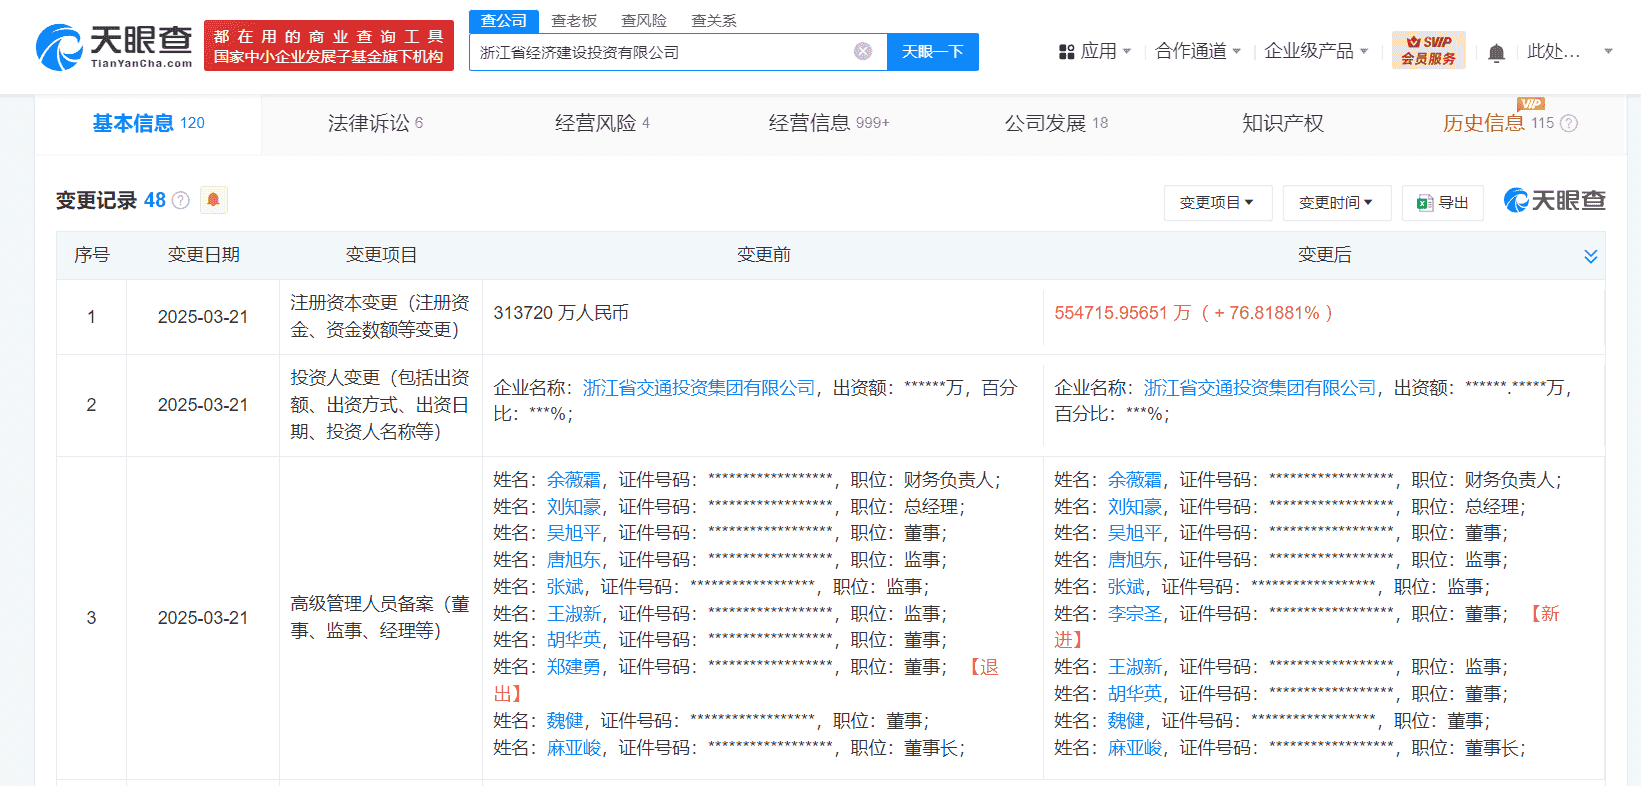Open the 变更项目 filter dropdown
This screenshot has height=786, width=1641.
click(x=1217, y=203)
